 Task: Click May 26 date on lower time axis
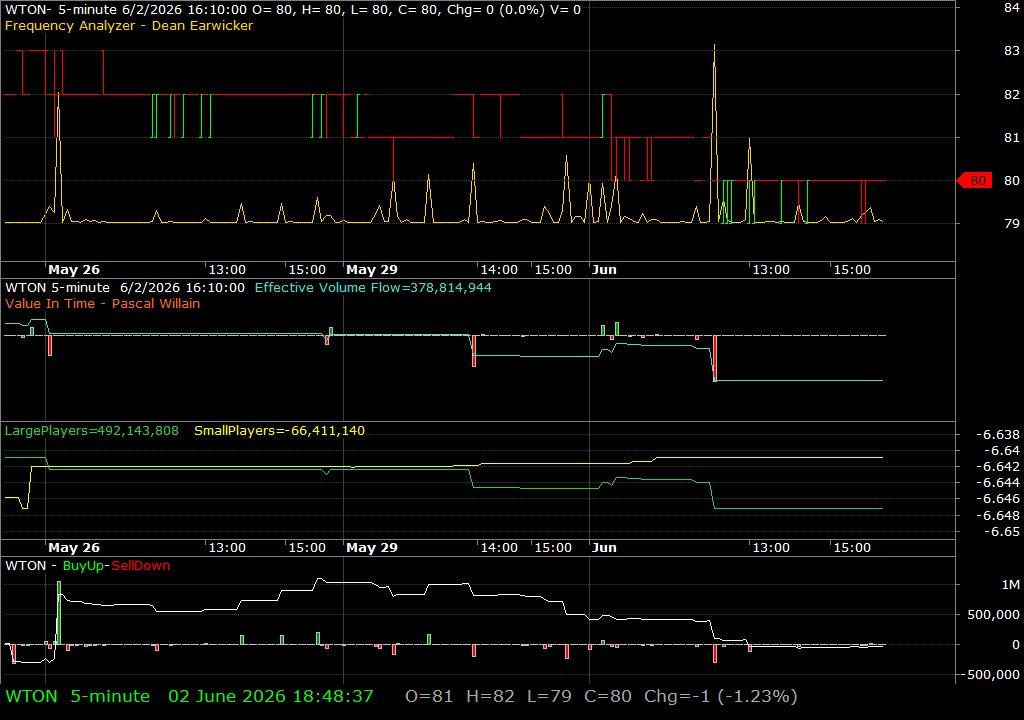74,548
